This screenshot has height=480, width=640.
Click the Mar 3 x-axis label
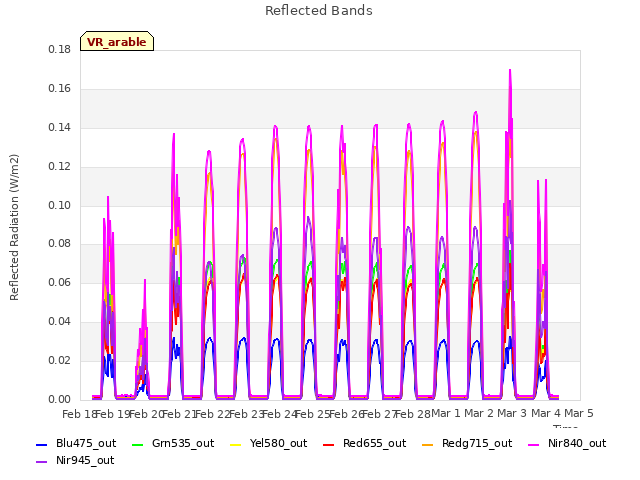(x=512, y=413)
